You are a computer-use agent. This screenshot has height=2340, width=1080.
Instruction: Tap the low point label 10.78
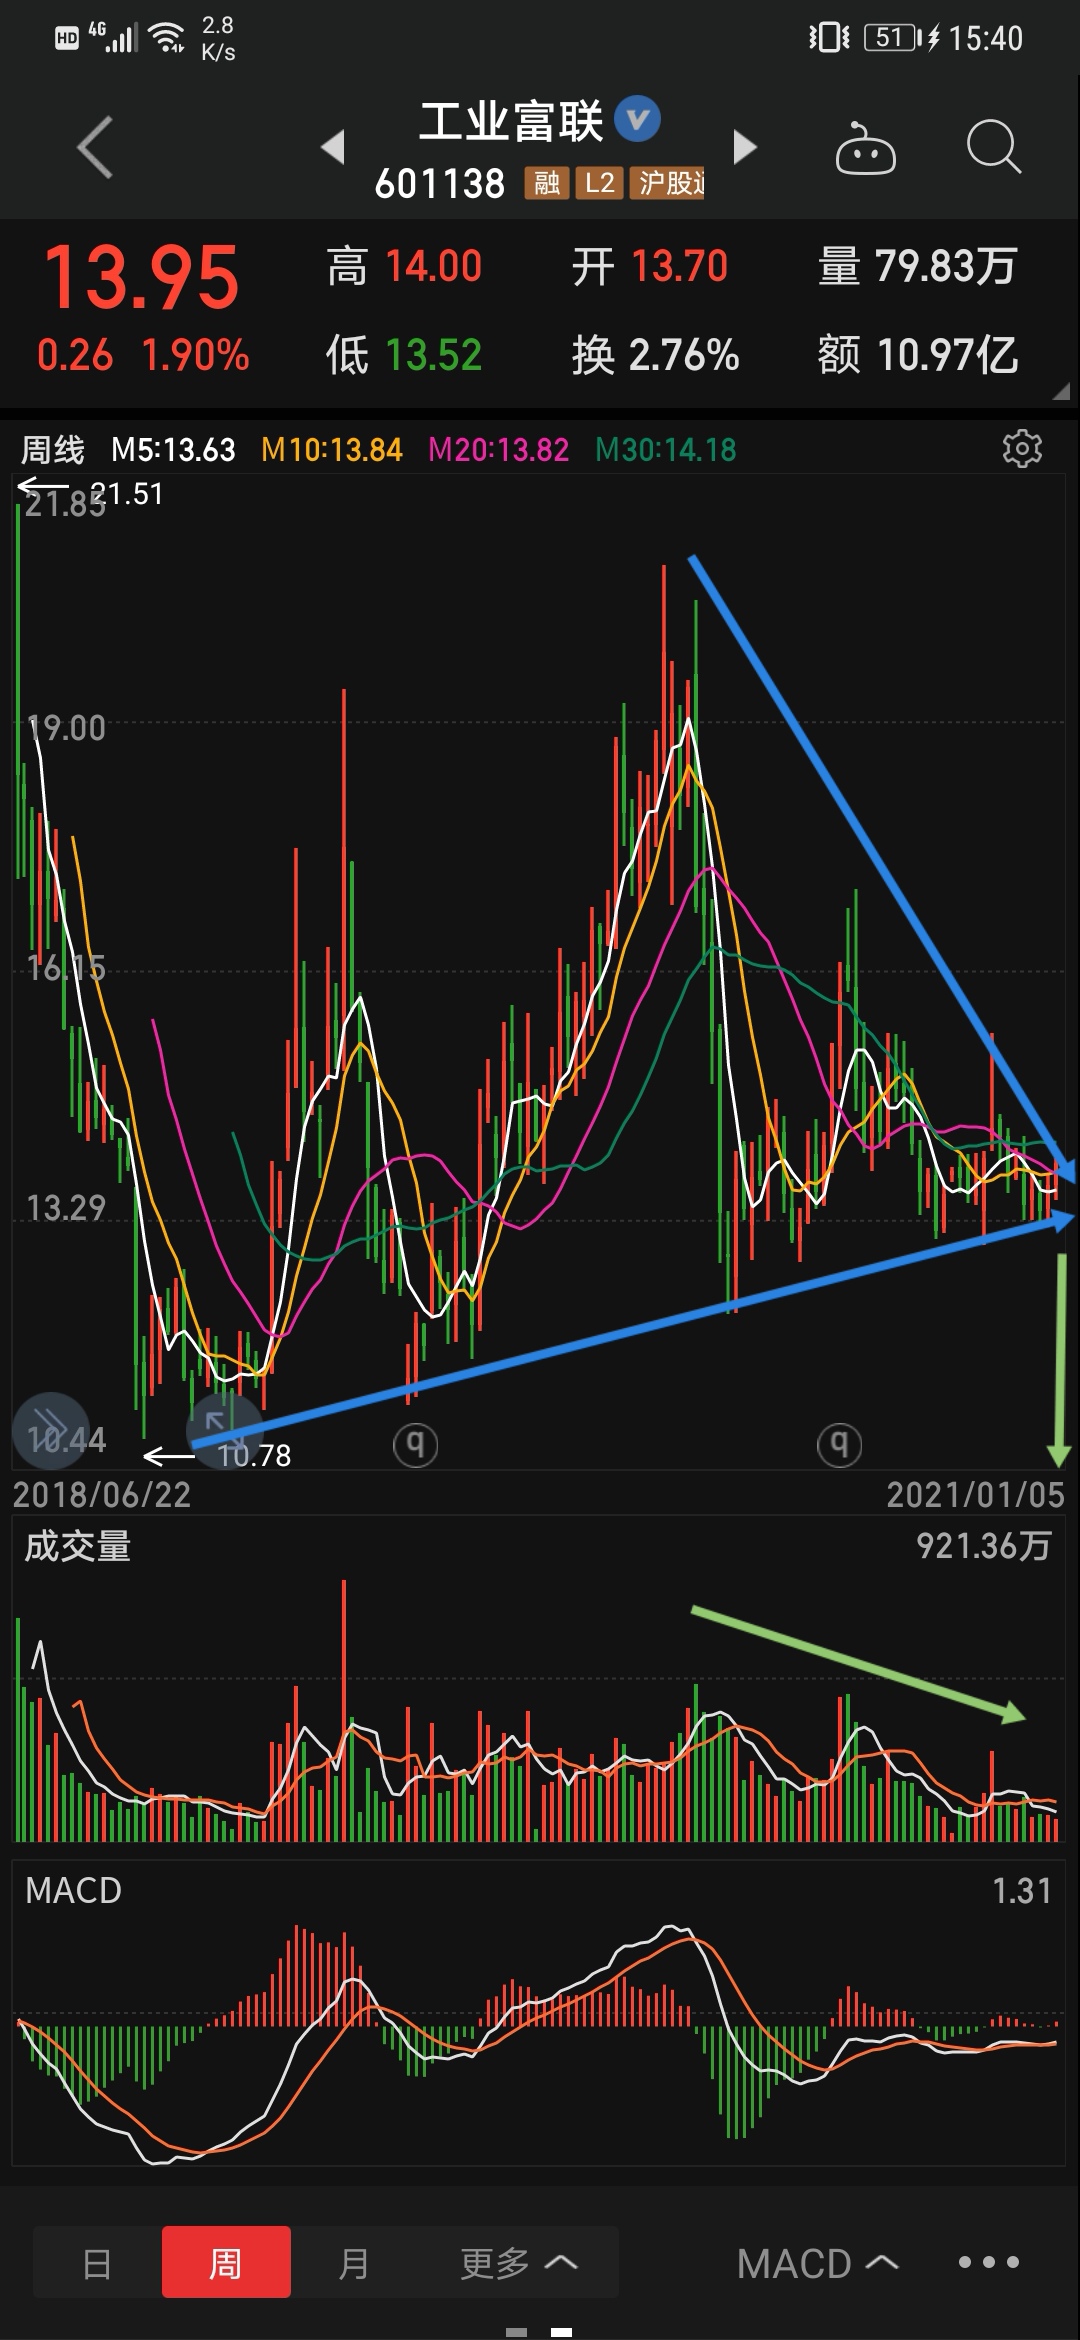click(x=255, y=1456)
